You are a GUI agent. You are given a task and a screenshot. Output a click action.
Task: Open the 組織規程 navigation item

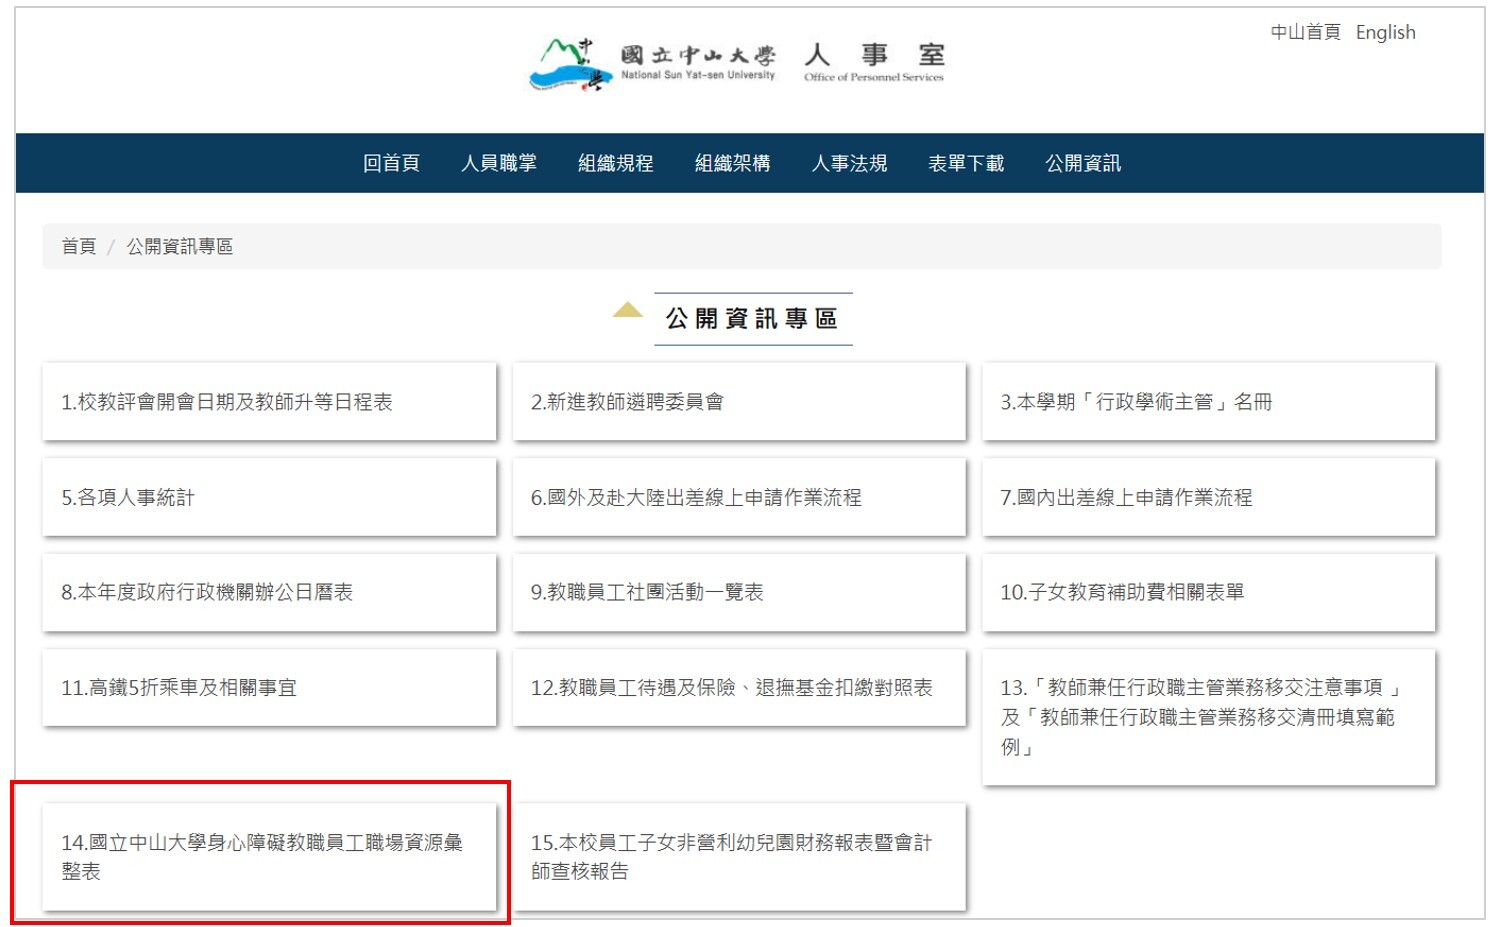[x=615, y=163]
